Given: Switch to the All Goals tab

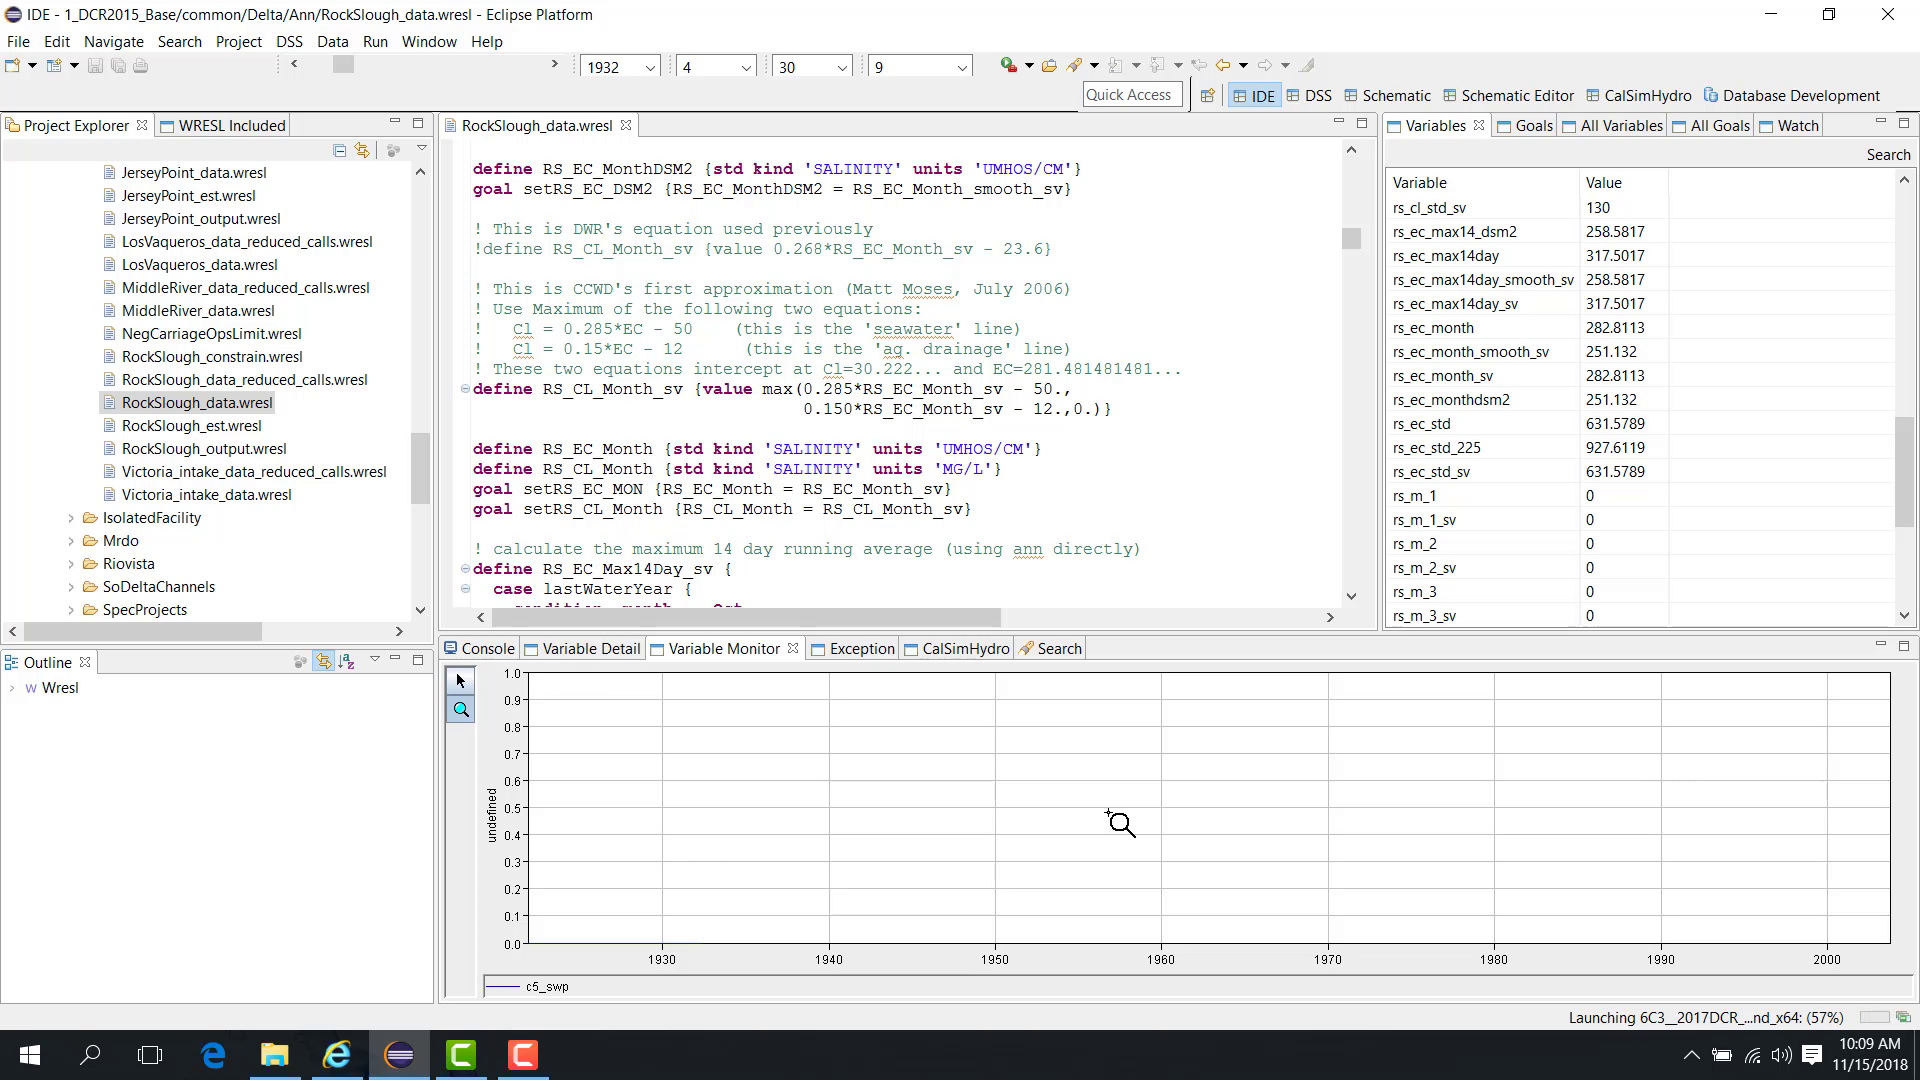Looking at the screenshot, I should [x=1710, y=125].
